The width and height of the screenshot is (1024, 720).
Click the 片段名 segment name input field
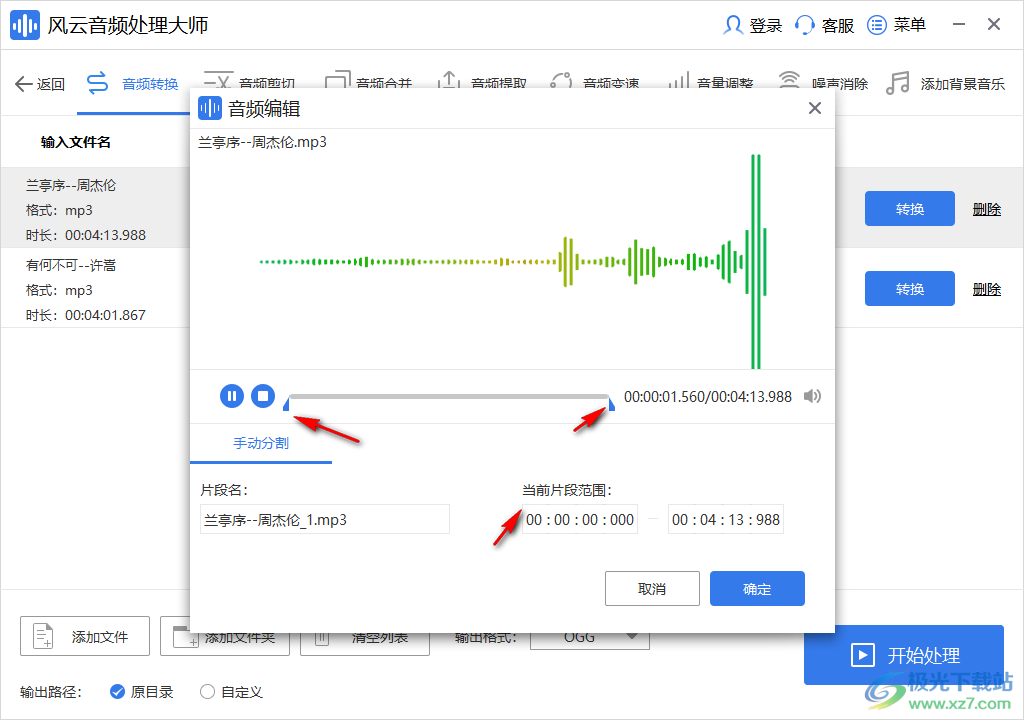click(x=324, y=519)
